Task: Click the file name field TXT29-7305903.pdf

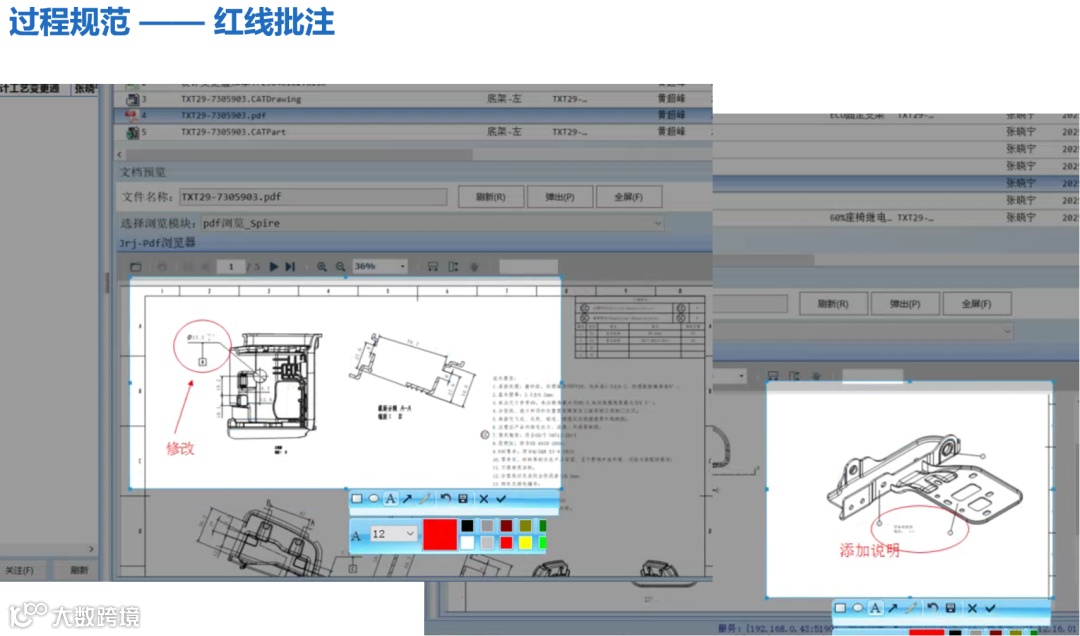Action: (313, 197)
